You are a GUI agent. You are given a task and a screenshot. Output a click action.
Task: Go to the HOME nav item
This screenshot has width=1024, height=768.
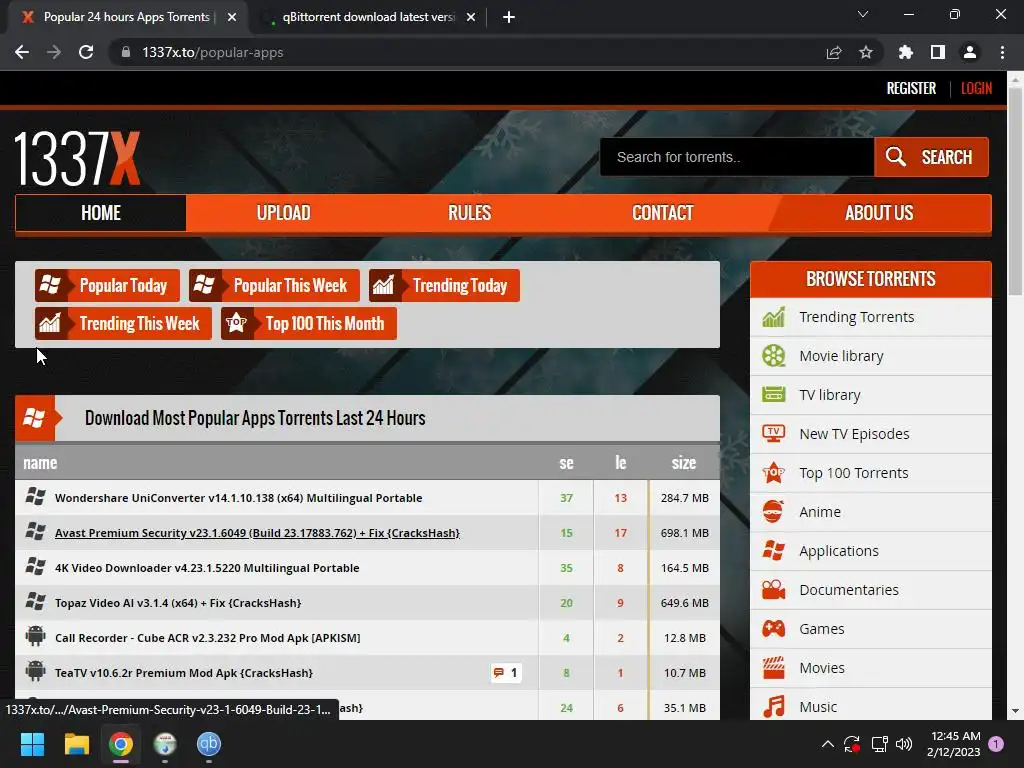[x=101, y=213]
